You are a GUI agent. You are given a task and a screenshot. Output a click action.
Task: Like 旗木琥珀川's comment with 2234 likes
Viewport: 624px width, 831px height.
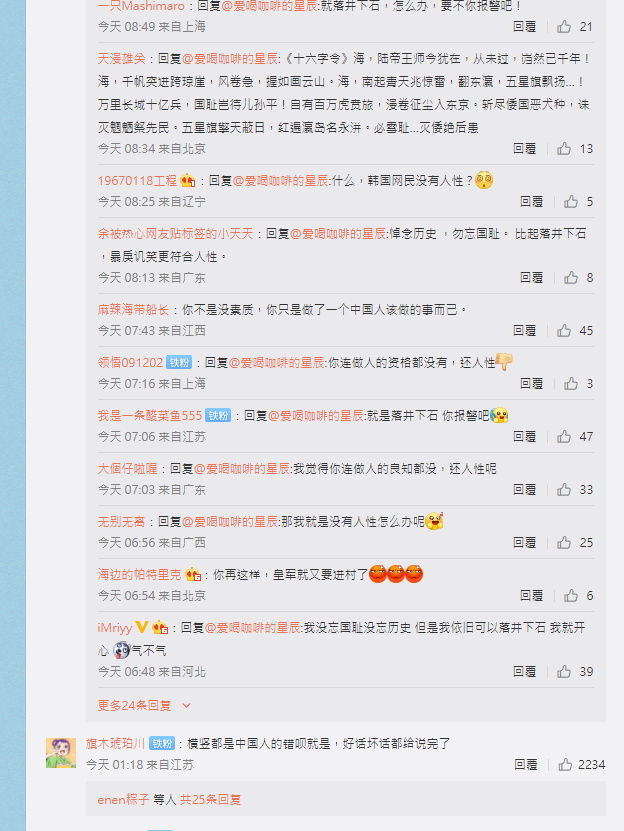coord(565,765)
